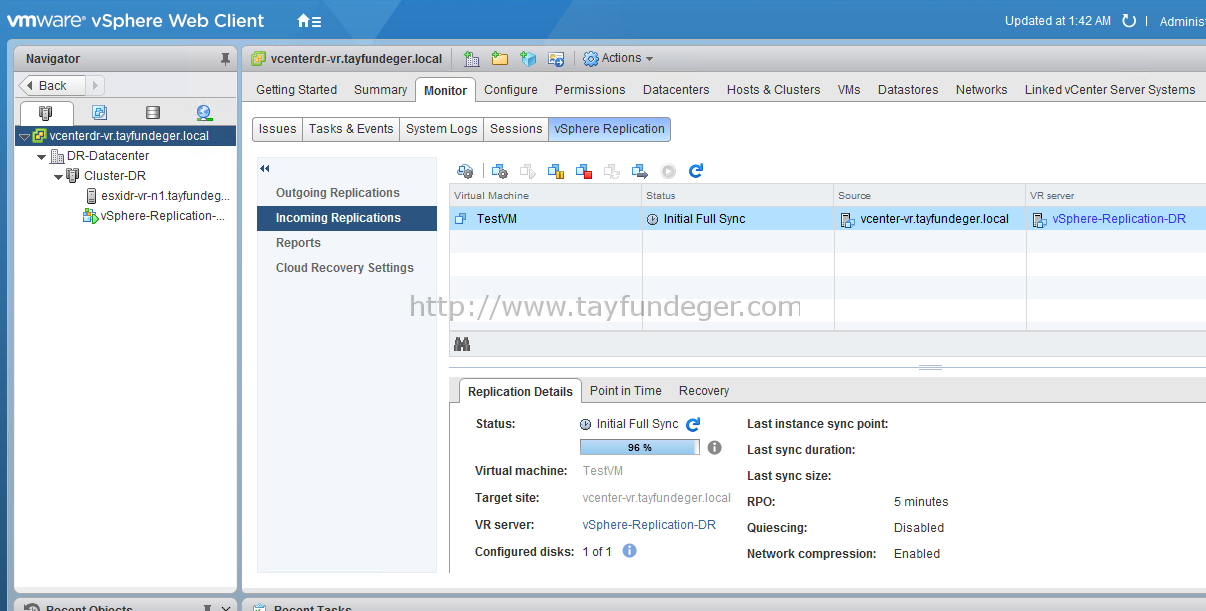Sort by the Virtual Machine column header
Viewport: 1206px width, 611px height.
pos(545,196)
